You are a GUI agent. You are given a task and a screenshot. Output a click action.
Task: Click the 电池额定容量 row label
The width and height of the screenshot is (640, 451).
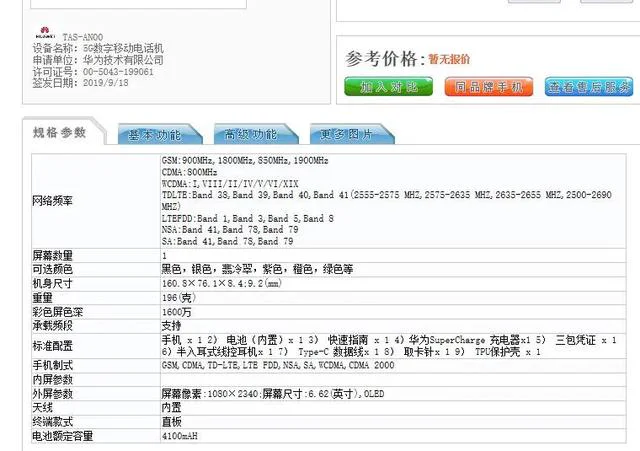click(62, 436)
